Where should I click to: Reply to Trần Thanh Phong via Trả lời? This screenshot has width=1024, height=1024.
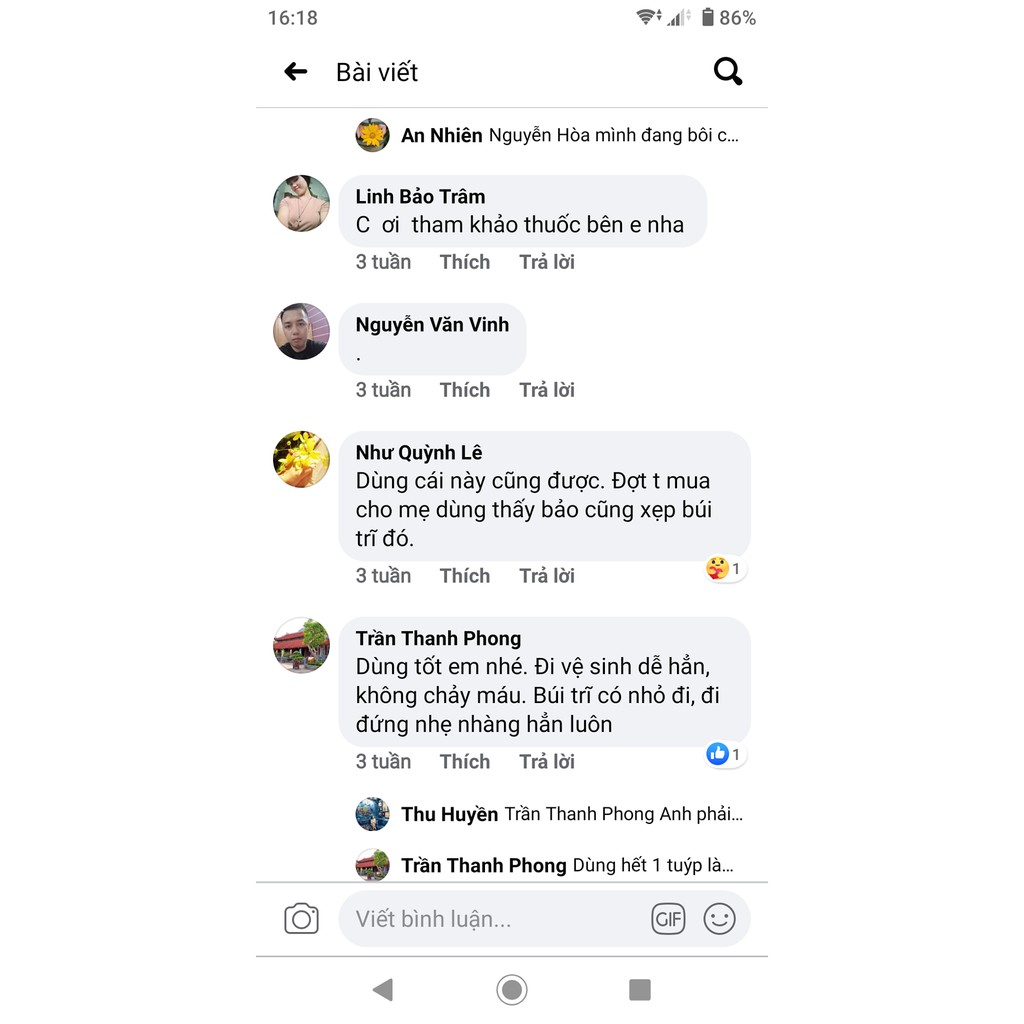coord(547,761)
